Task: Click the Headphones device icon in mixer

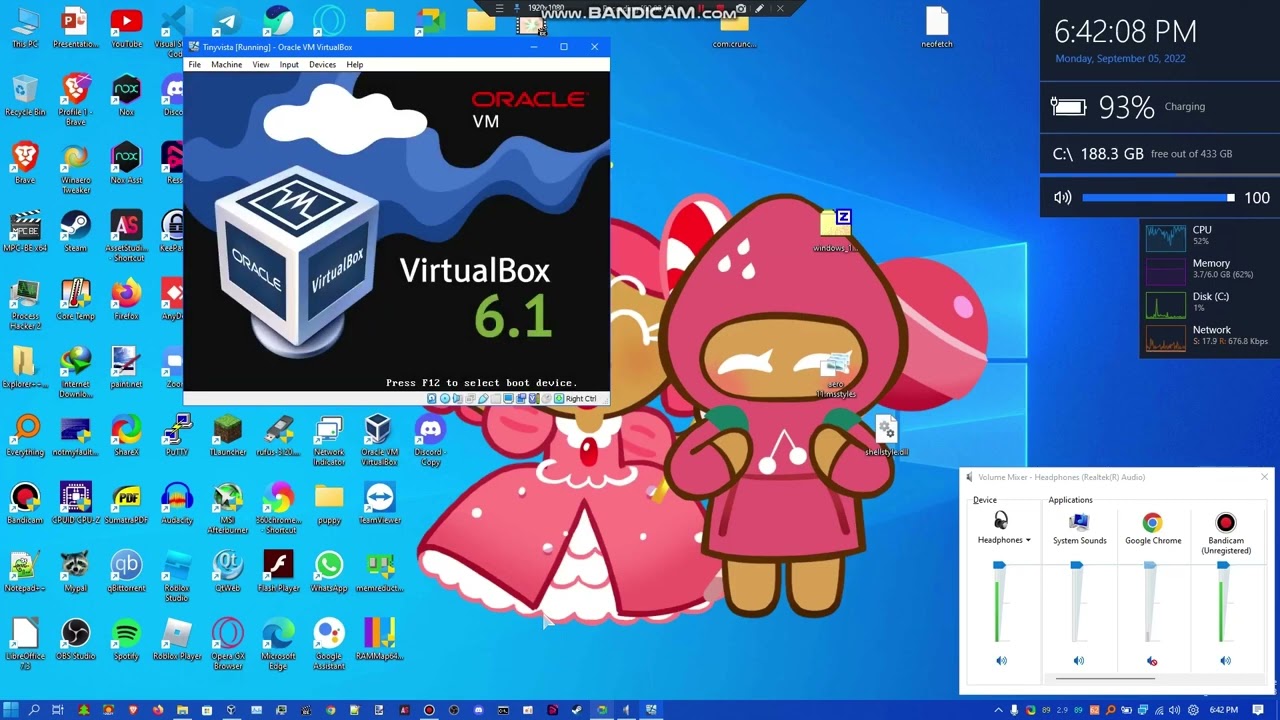Action: [1001, 520]
